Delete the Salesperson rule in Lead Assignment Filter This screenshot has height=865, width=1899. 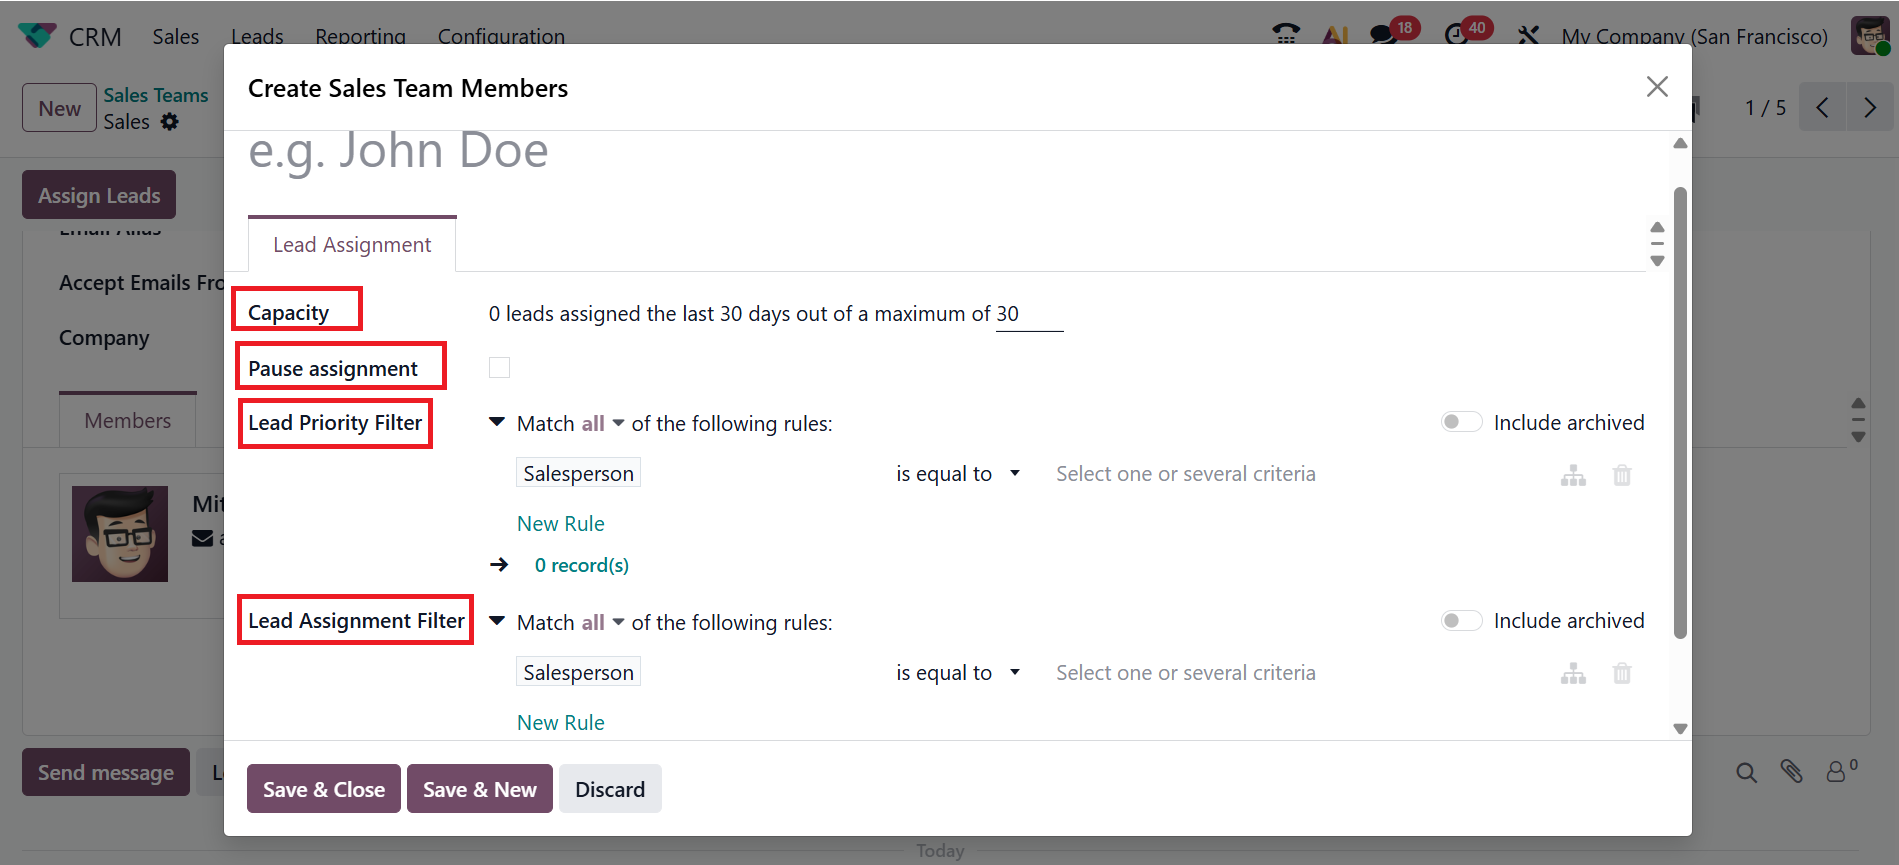[x=1622, y=674]
